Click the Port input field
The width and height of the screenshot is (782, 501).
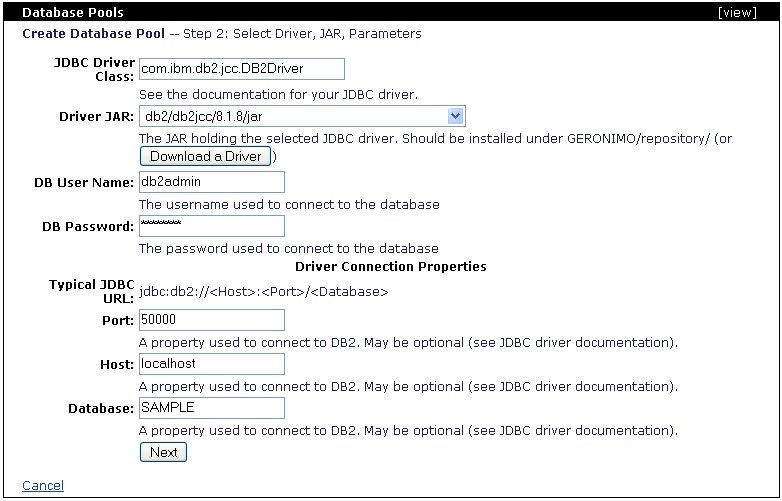211,320
